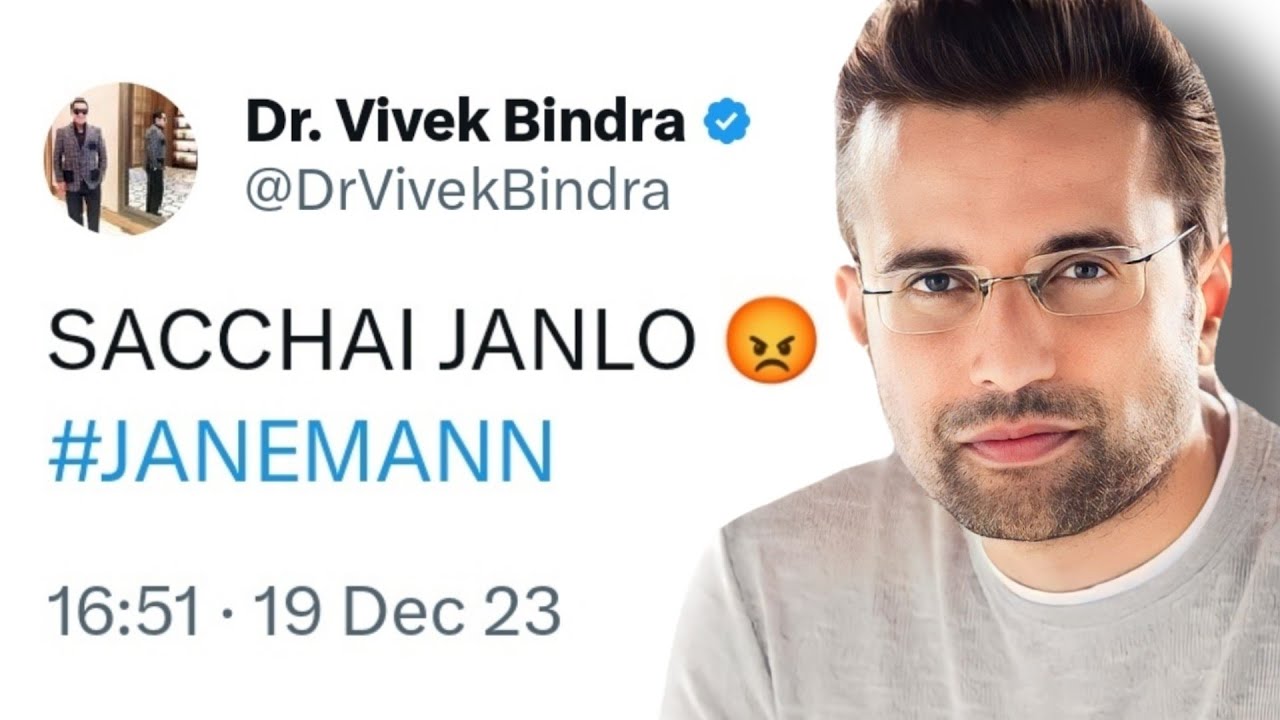Open the #JANEMANN hashtag

click(300, 451)
